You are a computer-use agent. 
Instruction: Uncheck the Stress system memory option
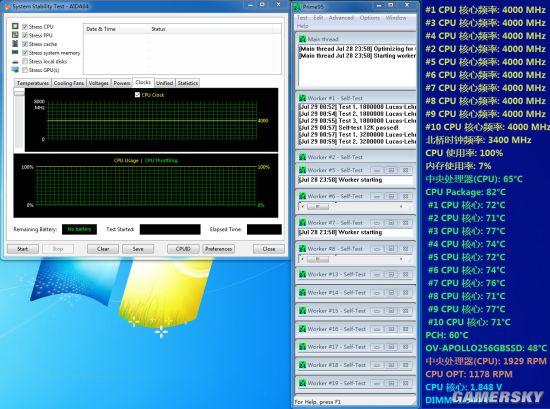coord(25,53)
